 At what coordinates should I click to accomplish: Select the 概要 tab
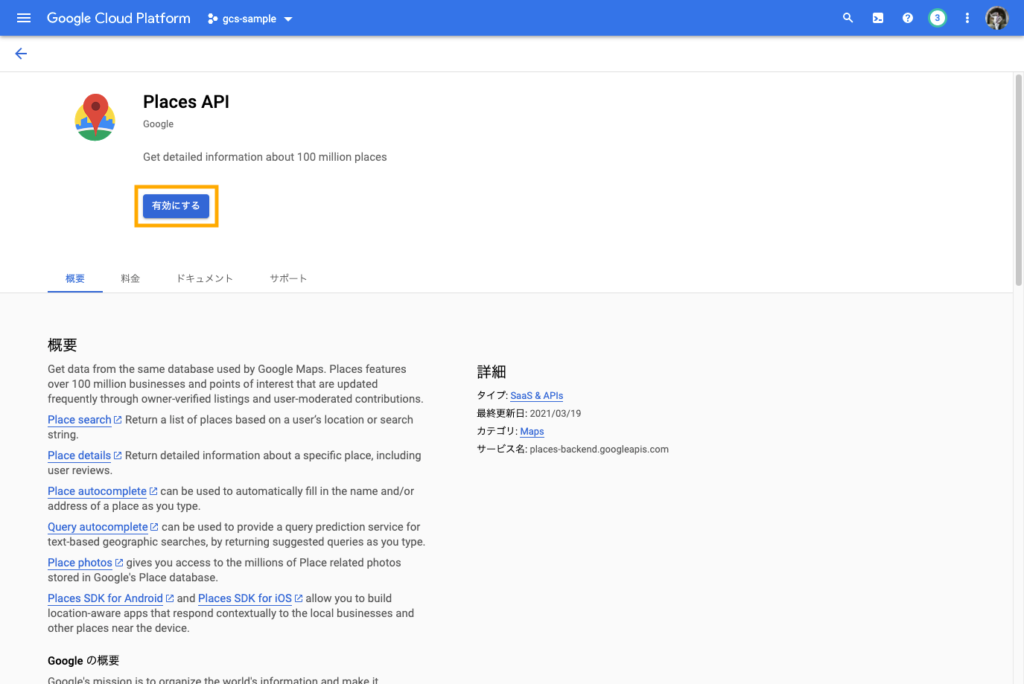click(x=75, y=278)
